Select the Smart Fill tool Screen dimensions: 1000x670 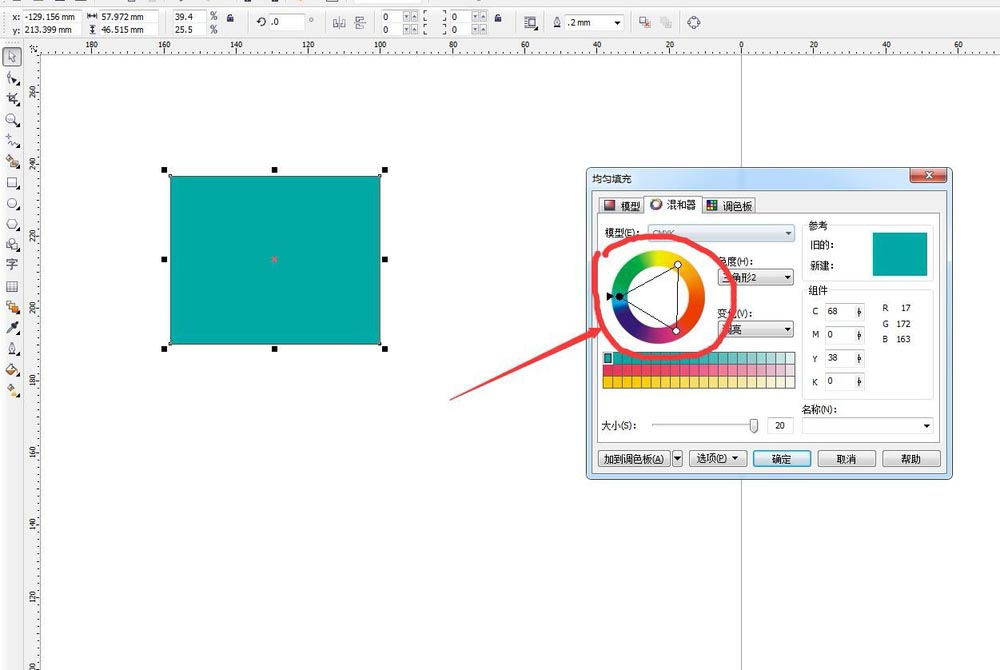pyautogui.click(x=12, y=161)
